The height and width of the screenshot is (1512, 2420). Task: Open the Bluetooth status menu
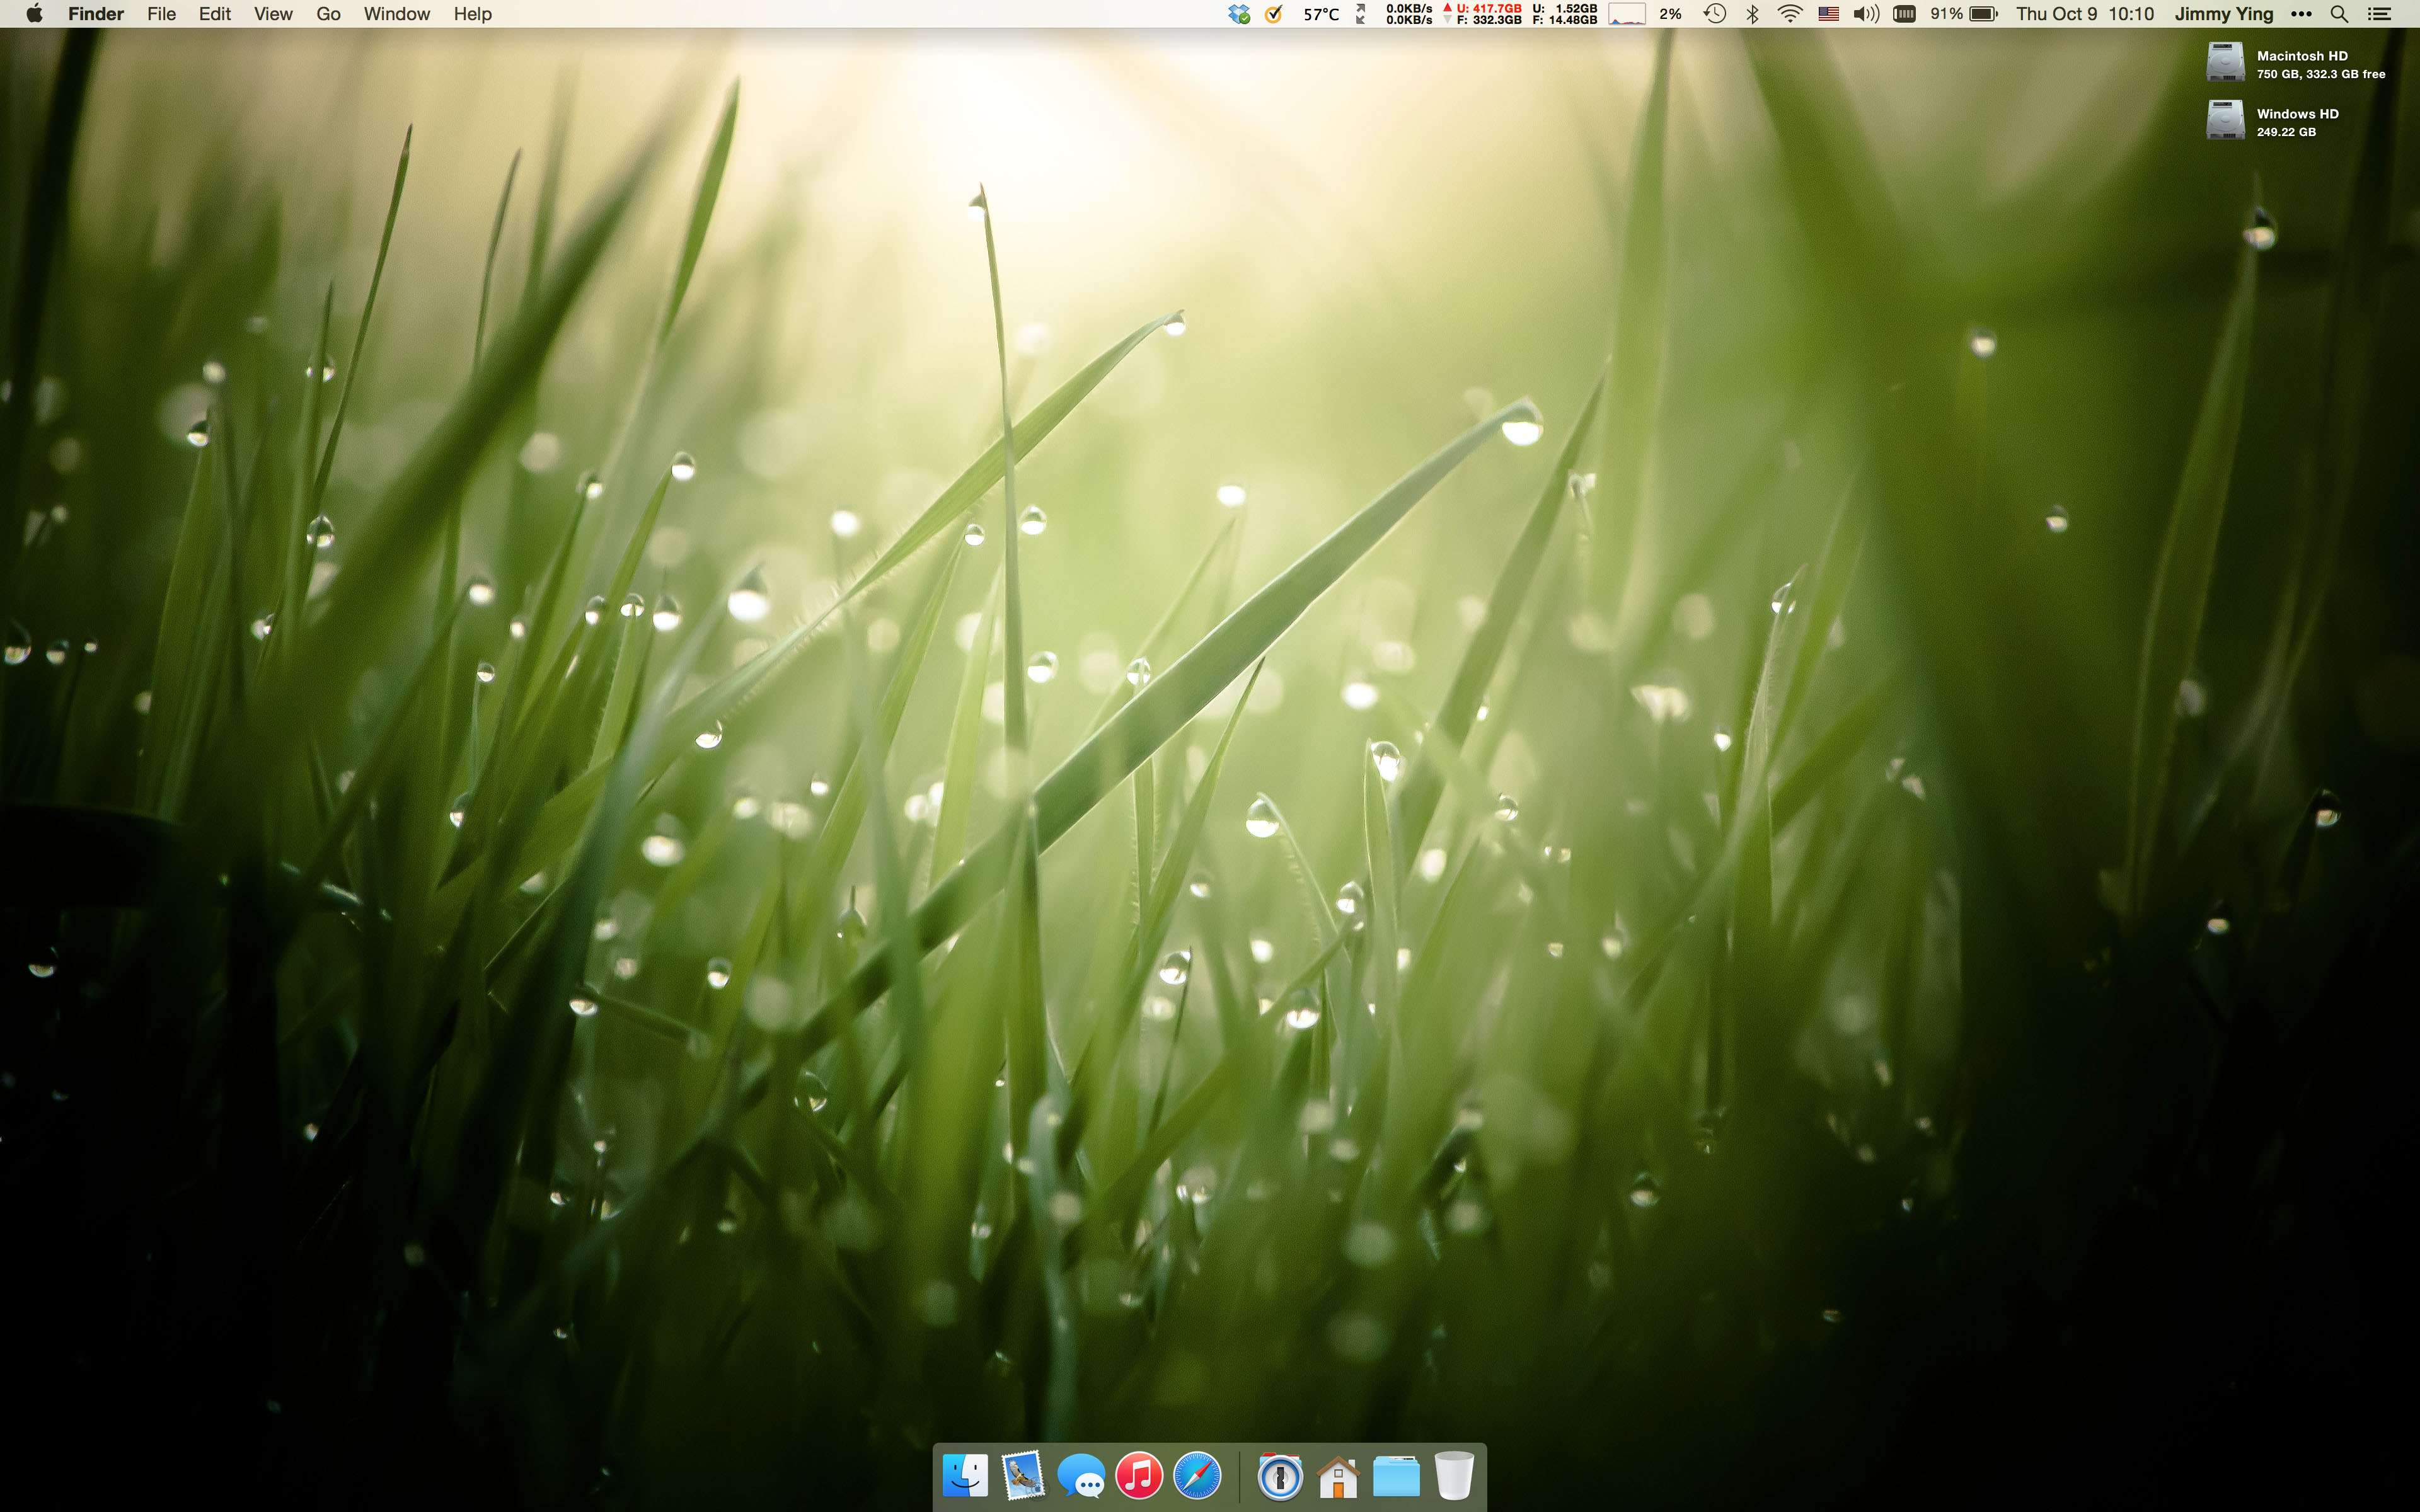point(1752,14)
